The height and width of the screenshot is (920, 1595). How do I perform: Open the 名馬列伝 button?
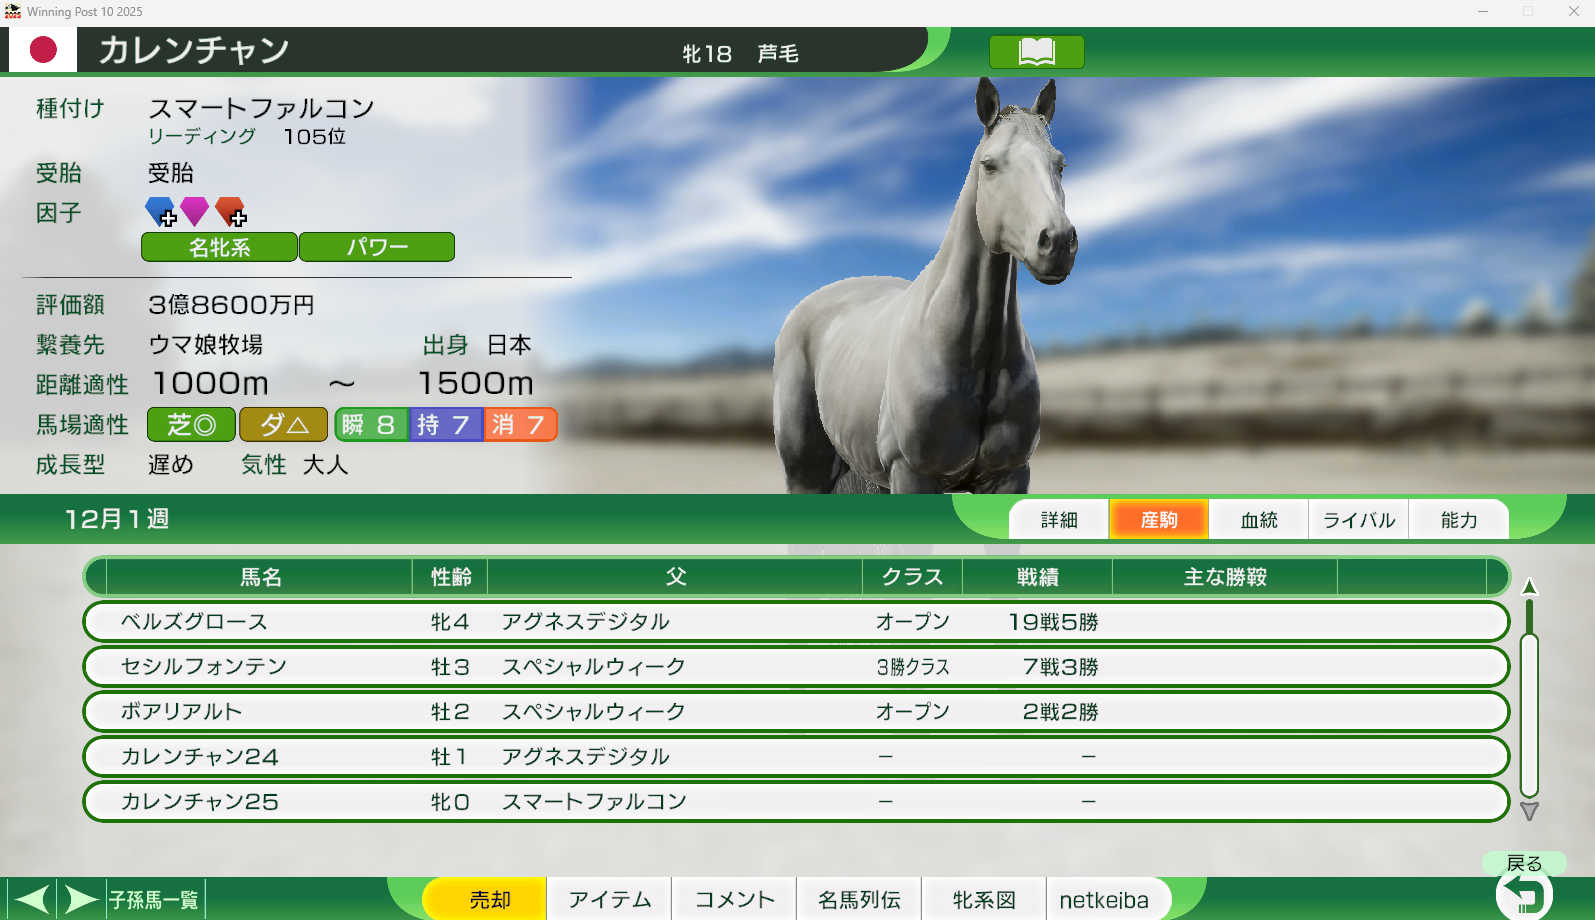point(860,900)
